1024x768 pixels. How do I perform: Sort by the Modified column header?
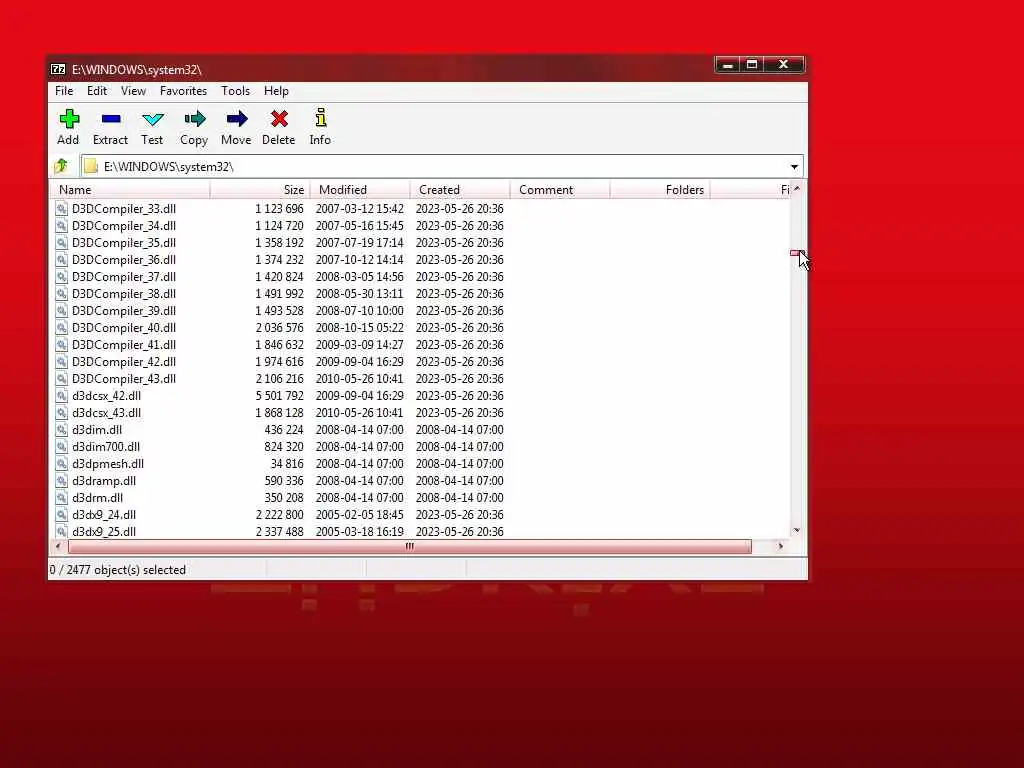[360, 190]
